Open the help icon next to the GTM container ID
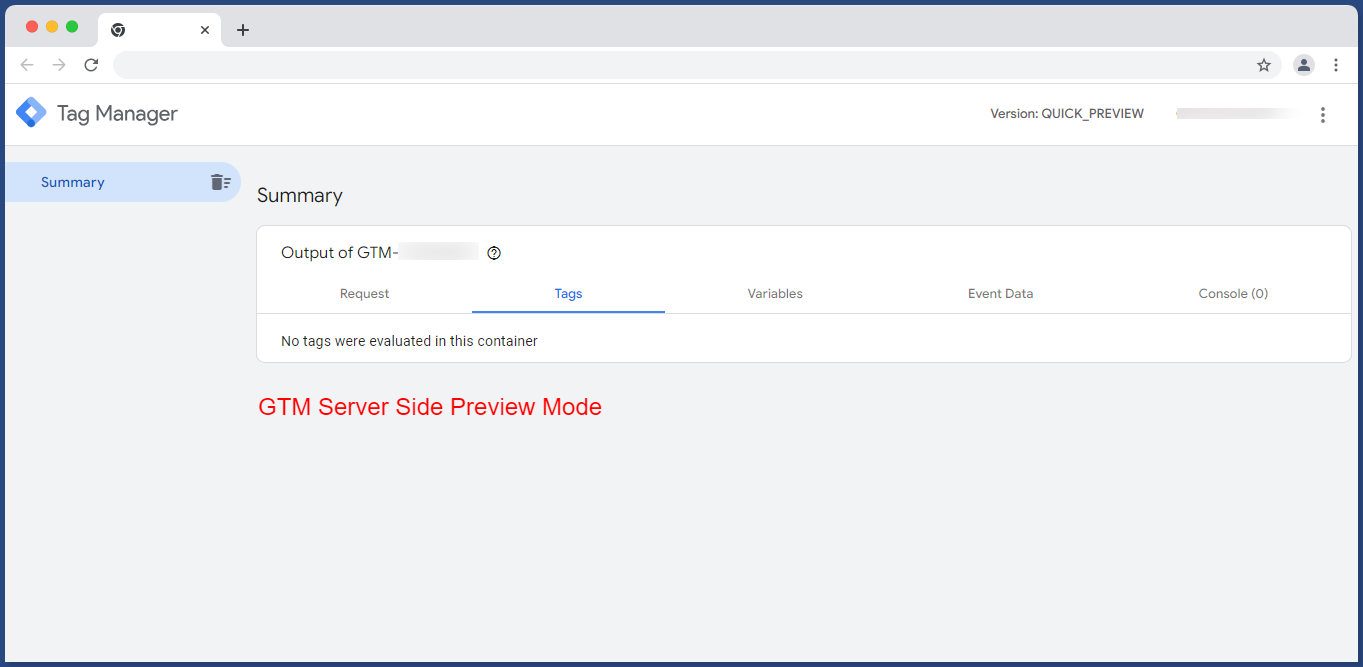 click(x=494, y=253)
